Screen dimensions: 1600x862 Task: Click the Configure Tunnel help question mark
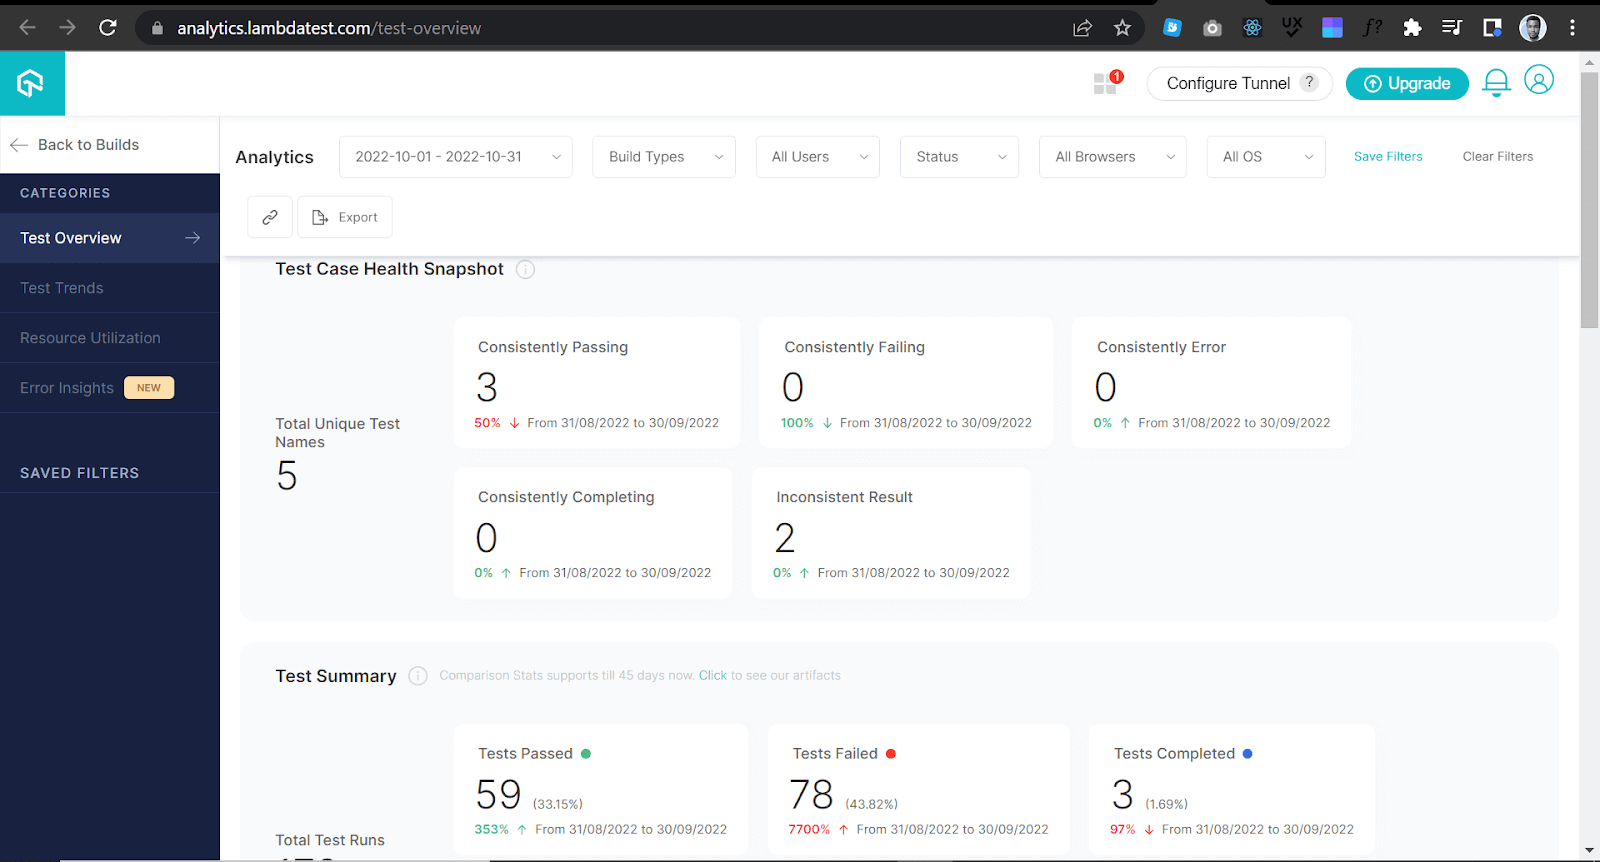(1309, 83)
